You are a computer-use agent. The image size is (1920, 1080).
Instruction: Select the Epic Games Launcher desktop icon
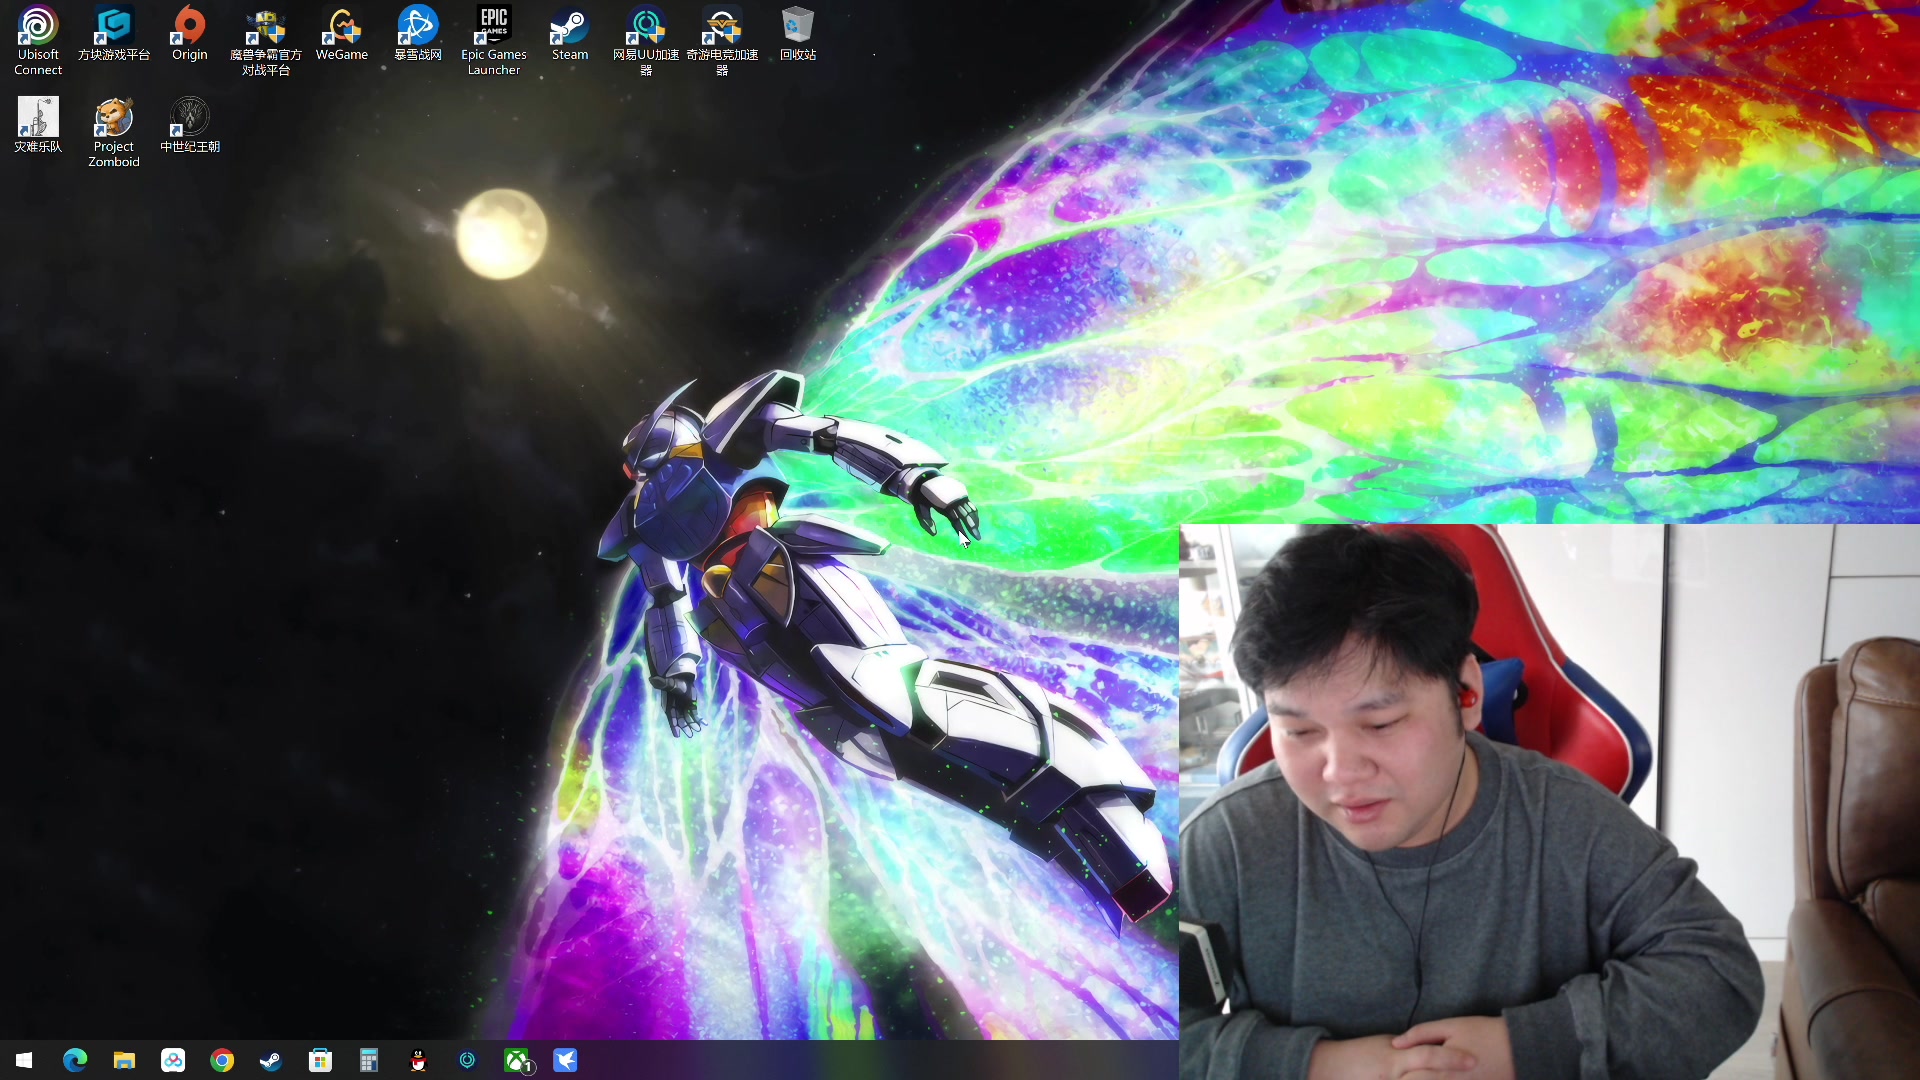tap(494, 40)
